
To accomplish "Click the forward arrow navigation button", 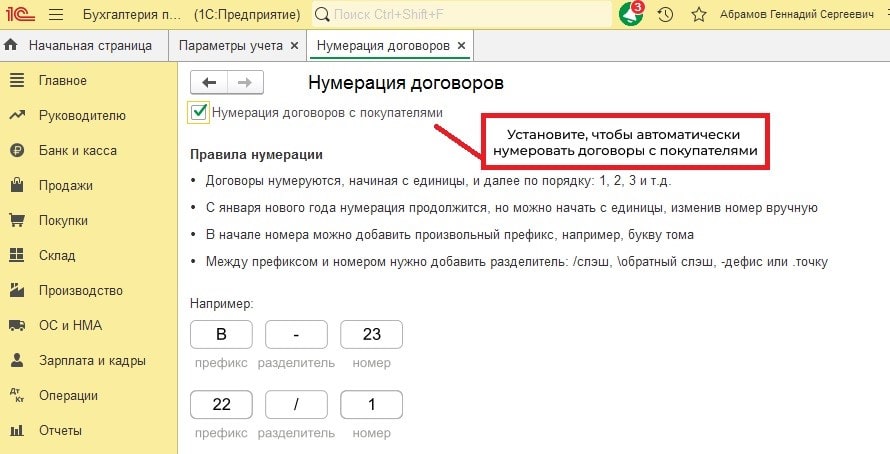I will tap(246, 83).
